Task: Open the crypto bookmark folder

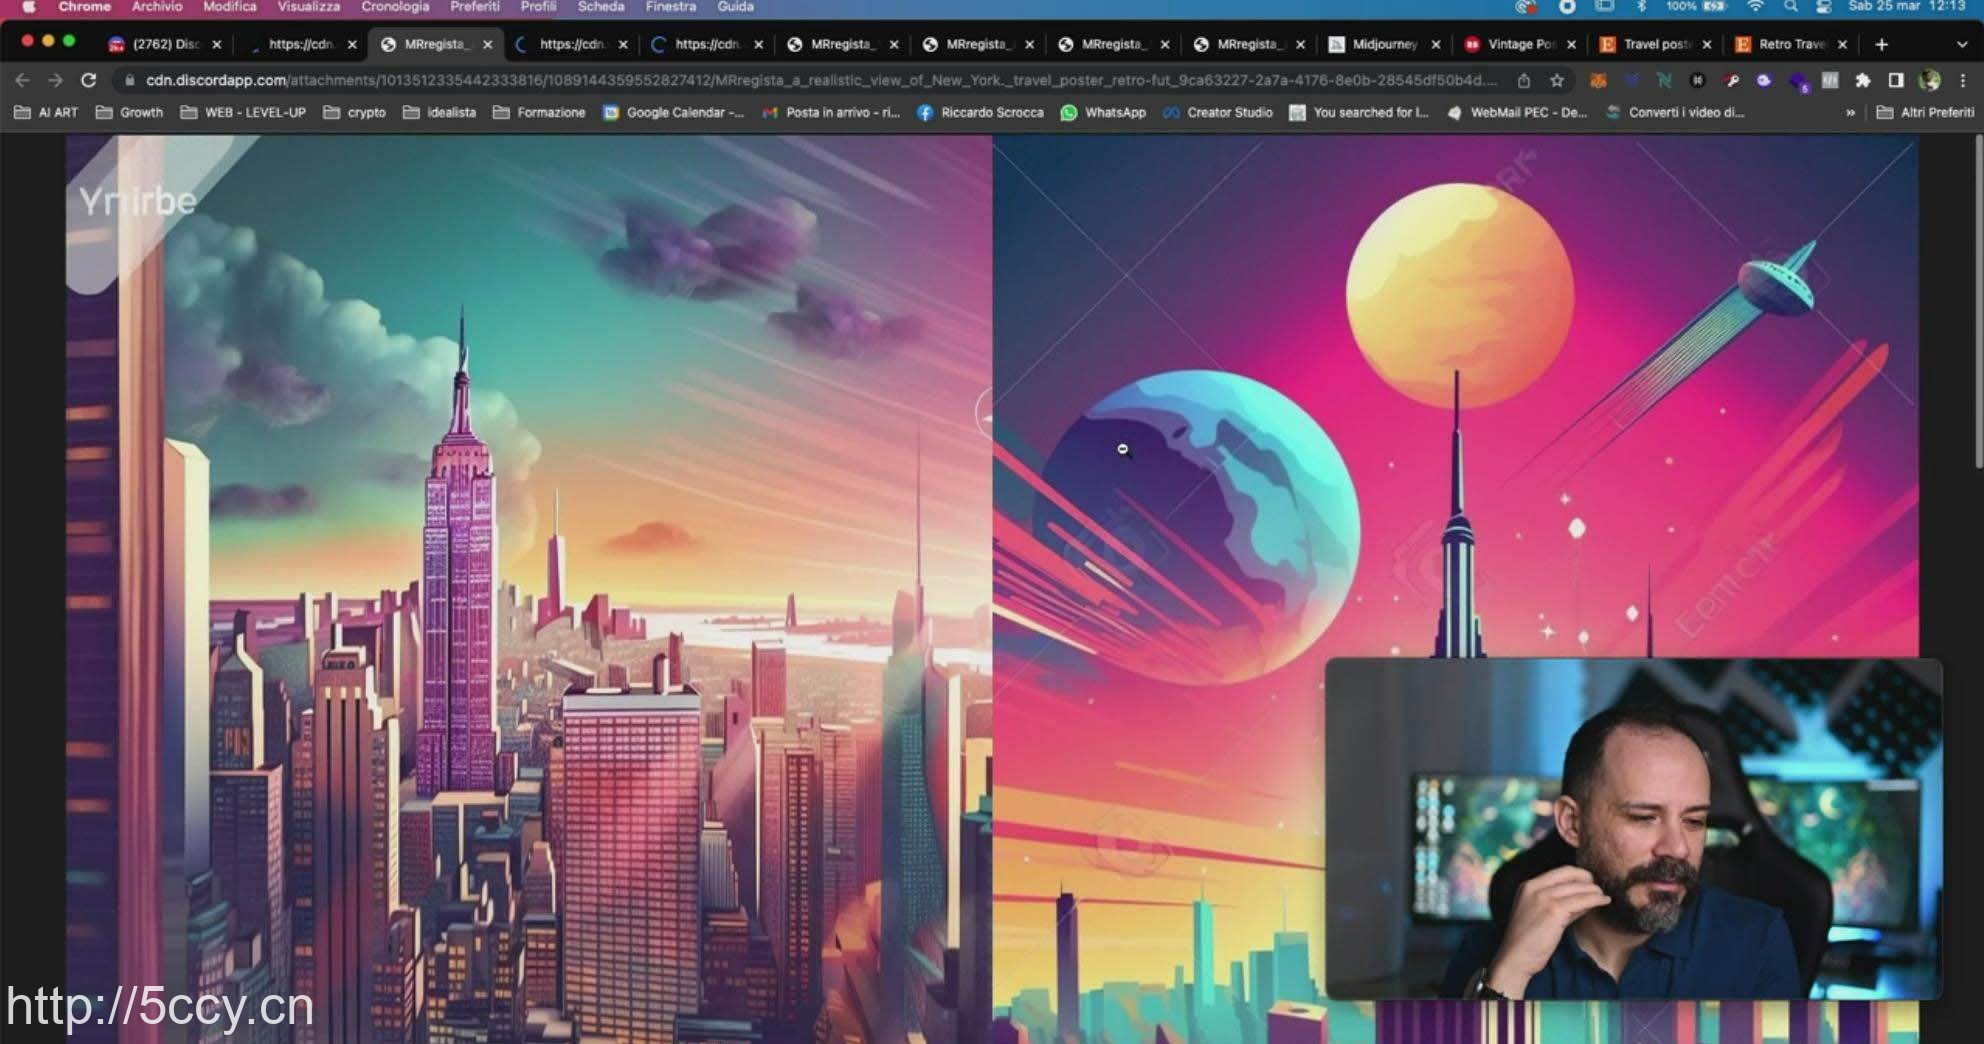Action: click(x=354, y=113)
